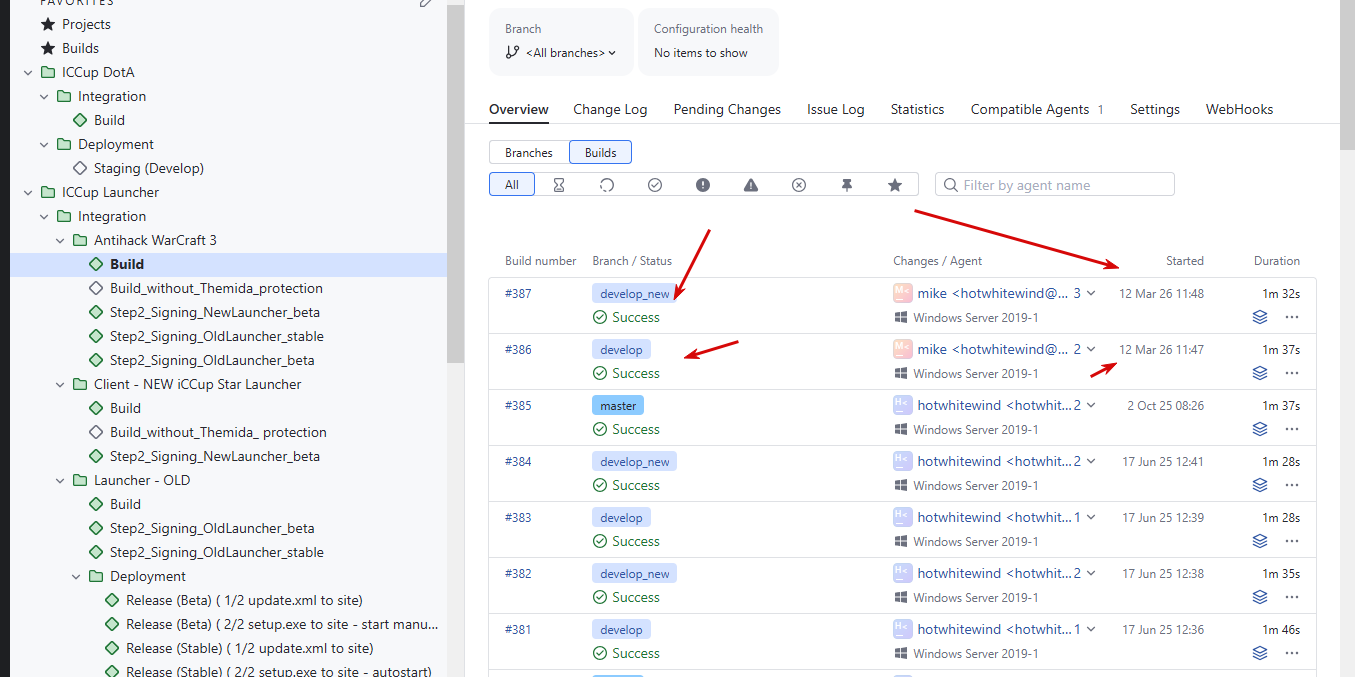Click the star icon next to Projects
The width and height of the screenshot is (1355, 677).
48,24
